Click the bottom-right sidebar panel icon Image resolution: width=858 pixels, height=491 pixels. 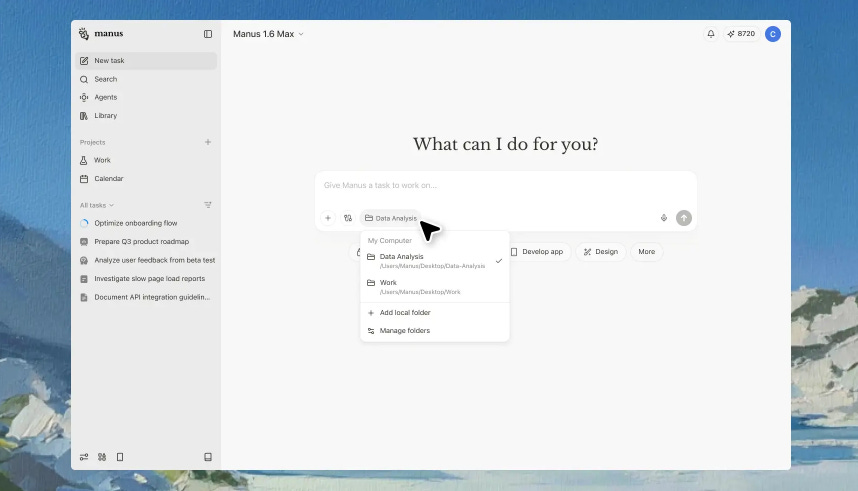pyautogui.click(x=208, y=457)
